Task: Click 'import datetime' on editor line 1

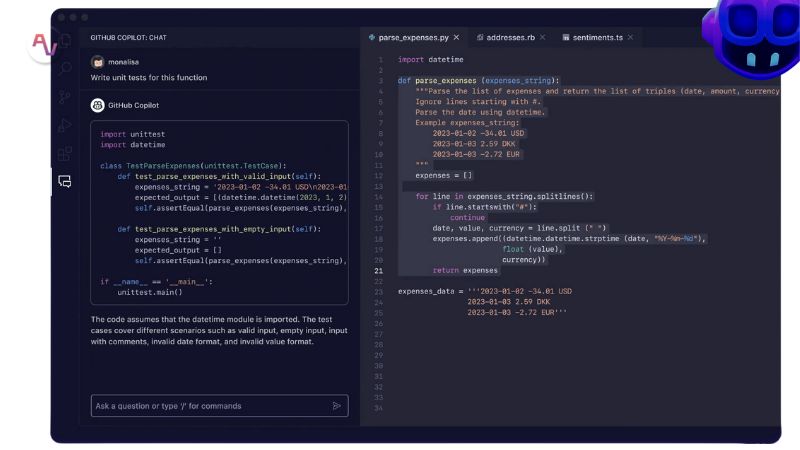Action: tap(431, 60)
